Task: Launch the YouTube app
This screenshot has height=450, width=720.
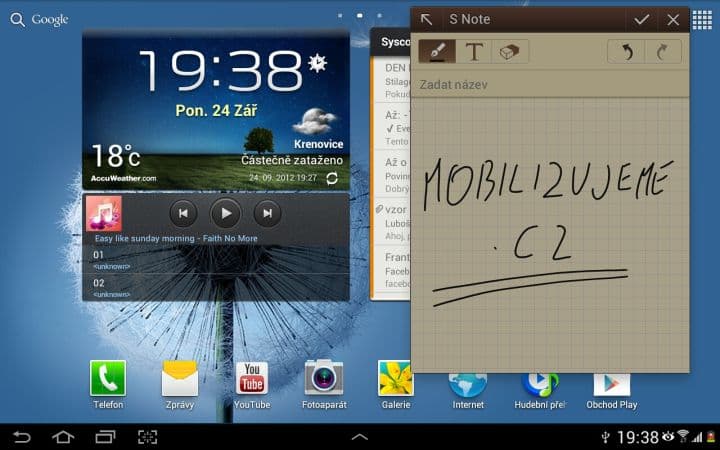Action: (252, 380)
